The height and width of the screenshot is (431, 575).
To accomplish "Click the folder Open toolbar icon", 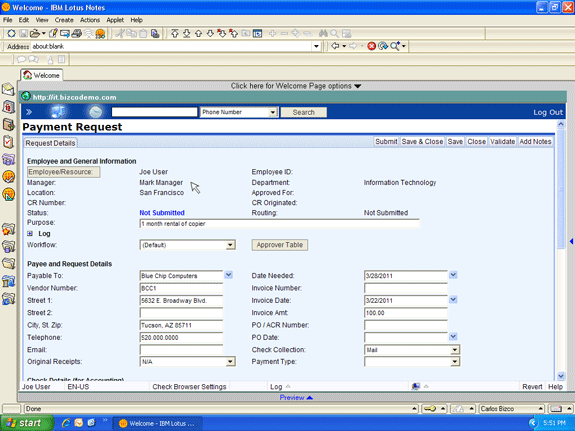I will [x=35, y=34].
